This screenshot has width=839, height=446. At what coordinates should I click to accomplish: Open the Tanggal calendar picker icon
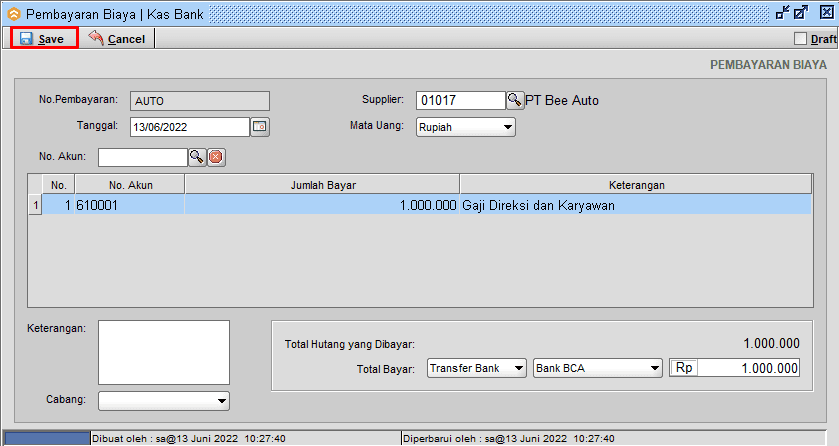(x=259, y=127)
